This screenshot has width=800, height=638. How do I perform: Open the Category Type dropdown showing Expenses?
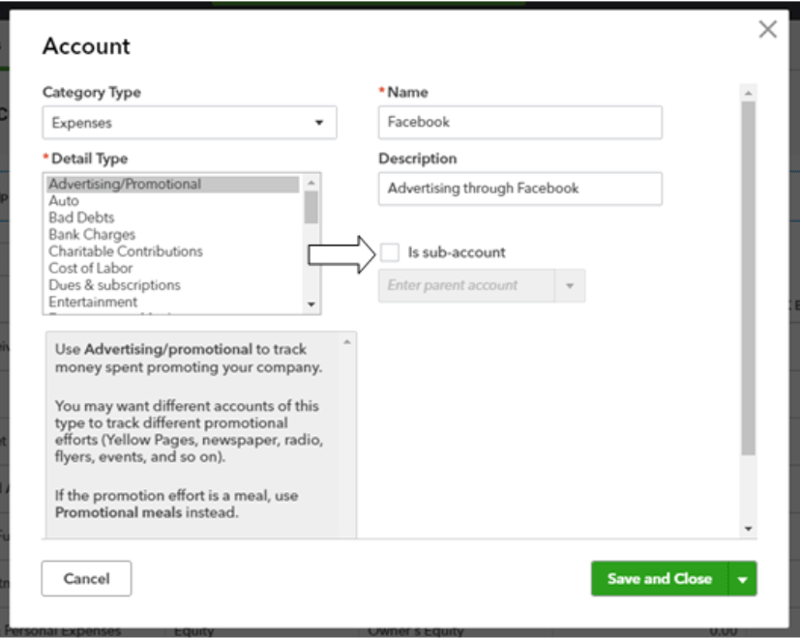(x=189, y=122)
